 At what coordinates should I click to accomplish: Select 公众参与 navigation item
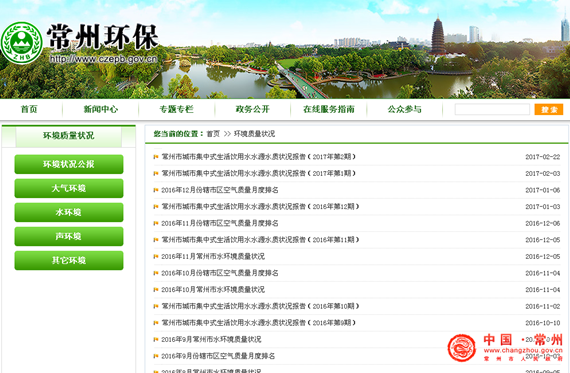tap(404, 109)
